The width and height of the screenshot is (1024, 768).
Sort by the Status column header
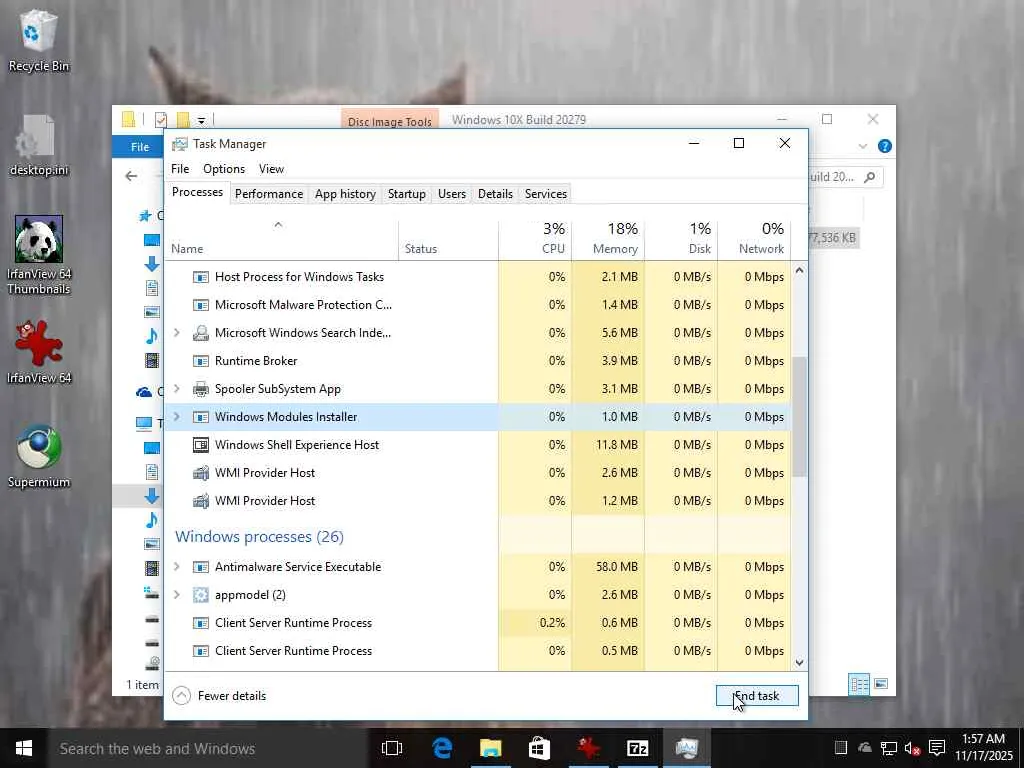(x=449, y=238)
